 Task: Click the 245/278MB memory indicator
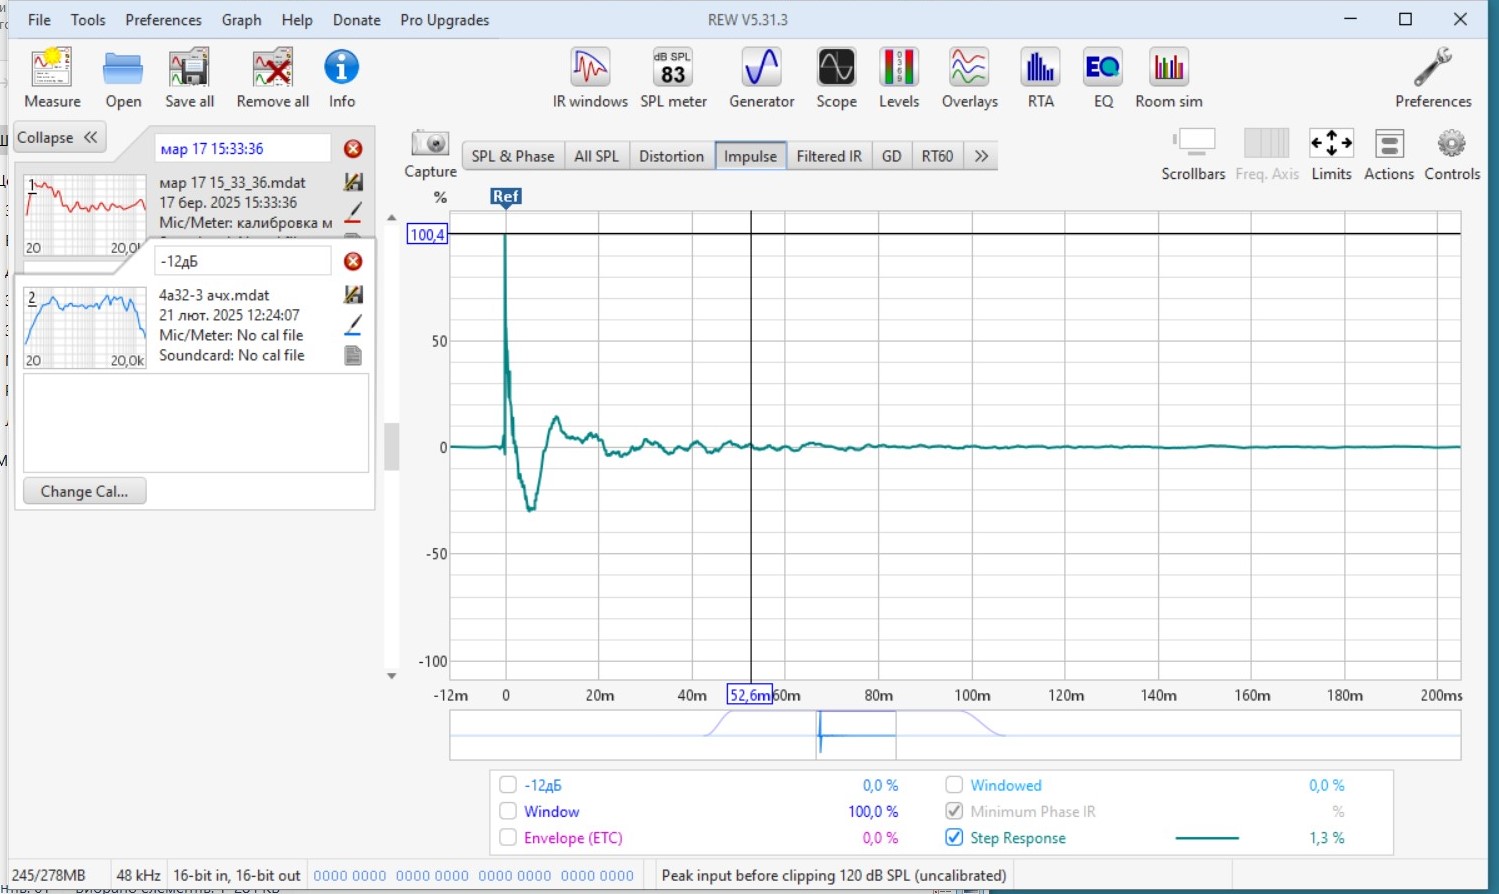coord(48,875)
